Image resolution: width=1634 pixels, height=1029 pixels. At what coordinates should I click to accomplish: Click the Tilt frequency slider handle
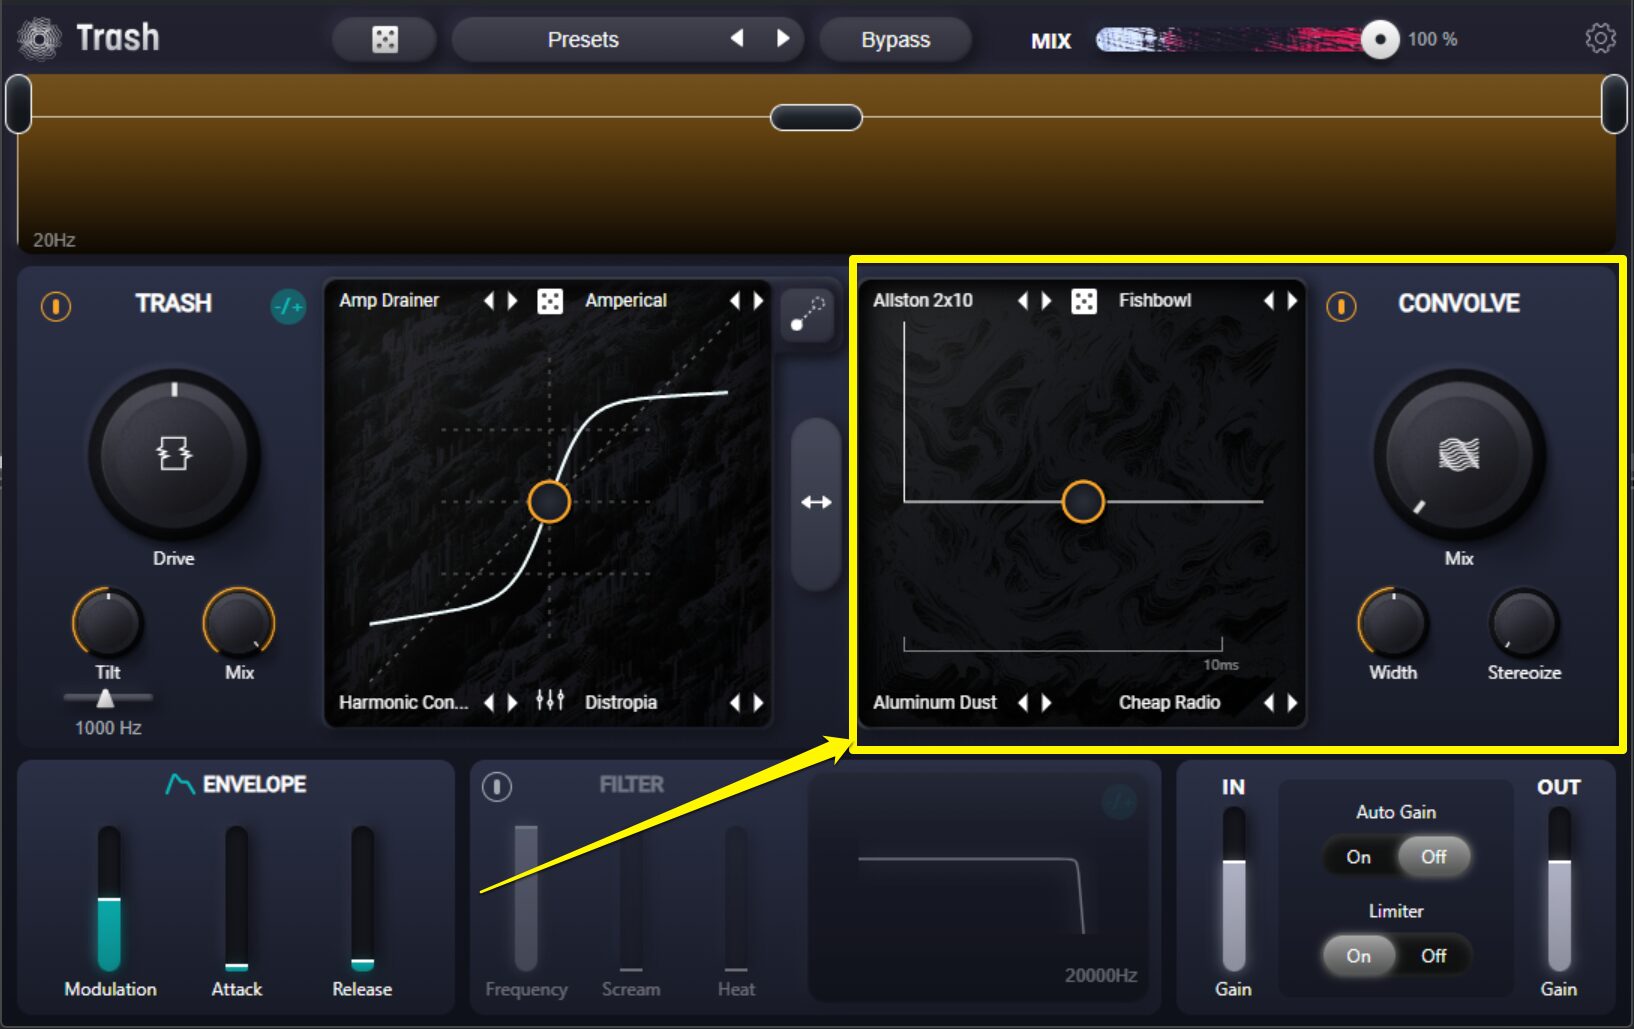click(105, 698)
